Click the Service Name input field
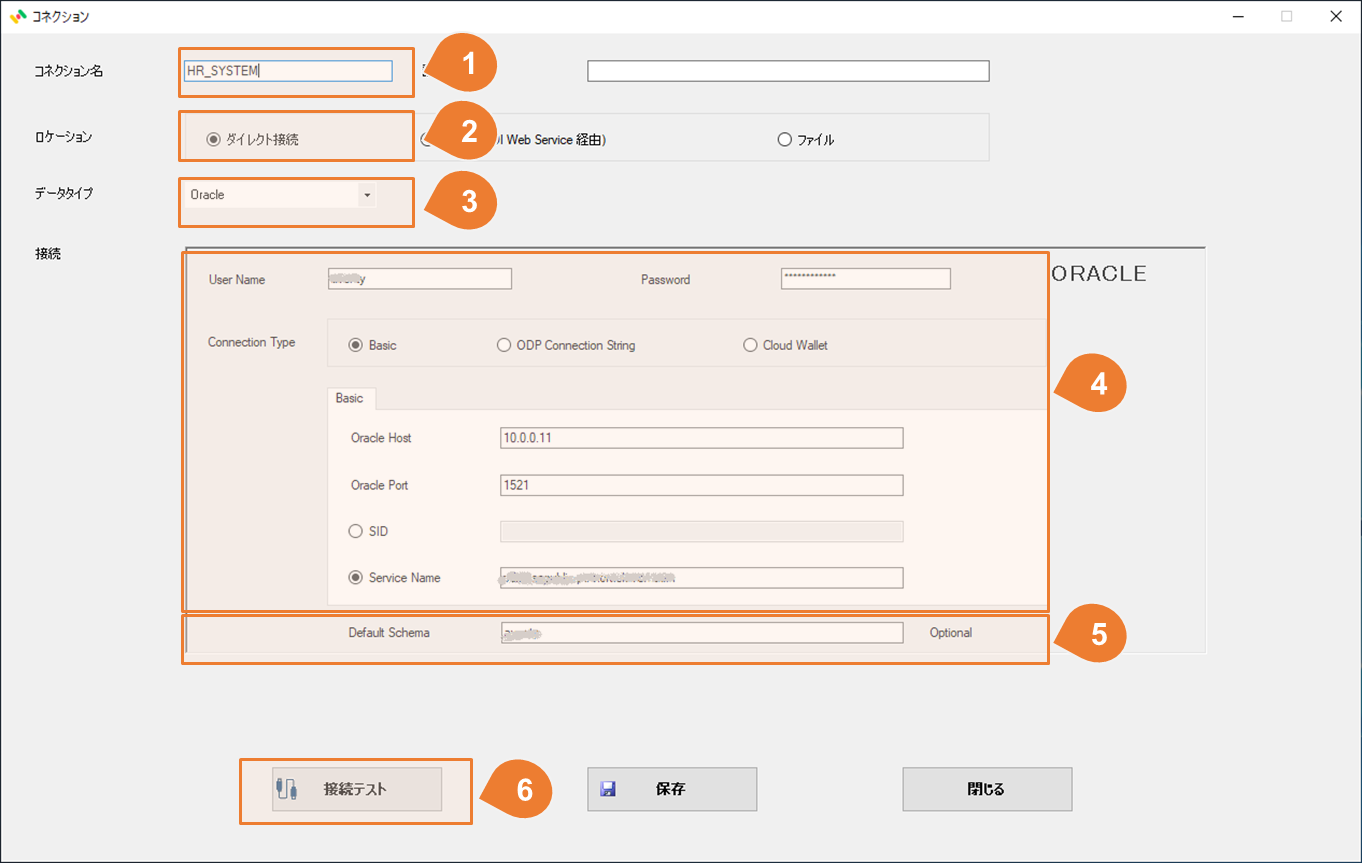This screenshot has height=863, width=1362. click(702, 578)
